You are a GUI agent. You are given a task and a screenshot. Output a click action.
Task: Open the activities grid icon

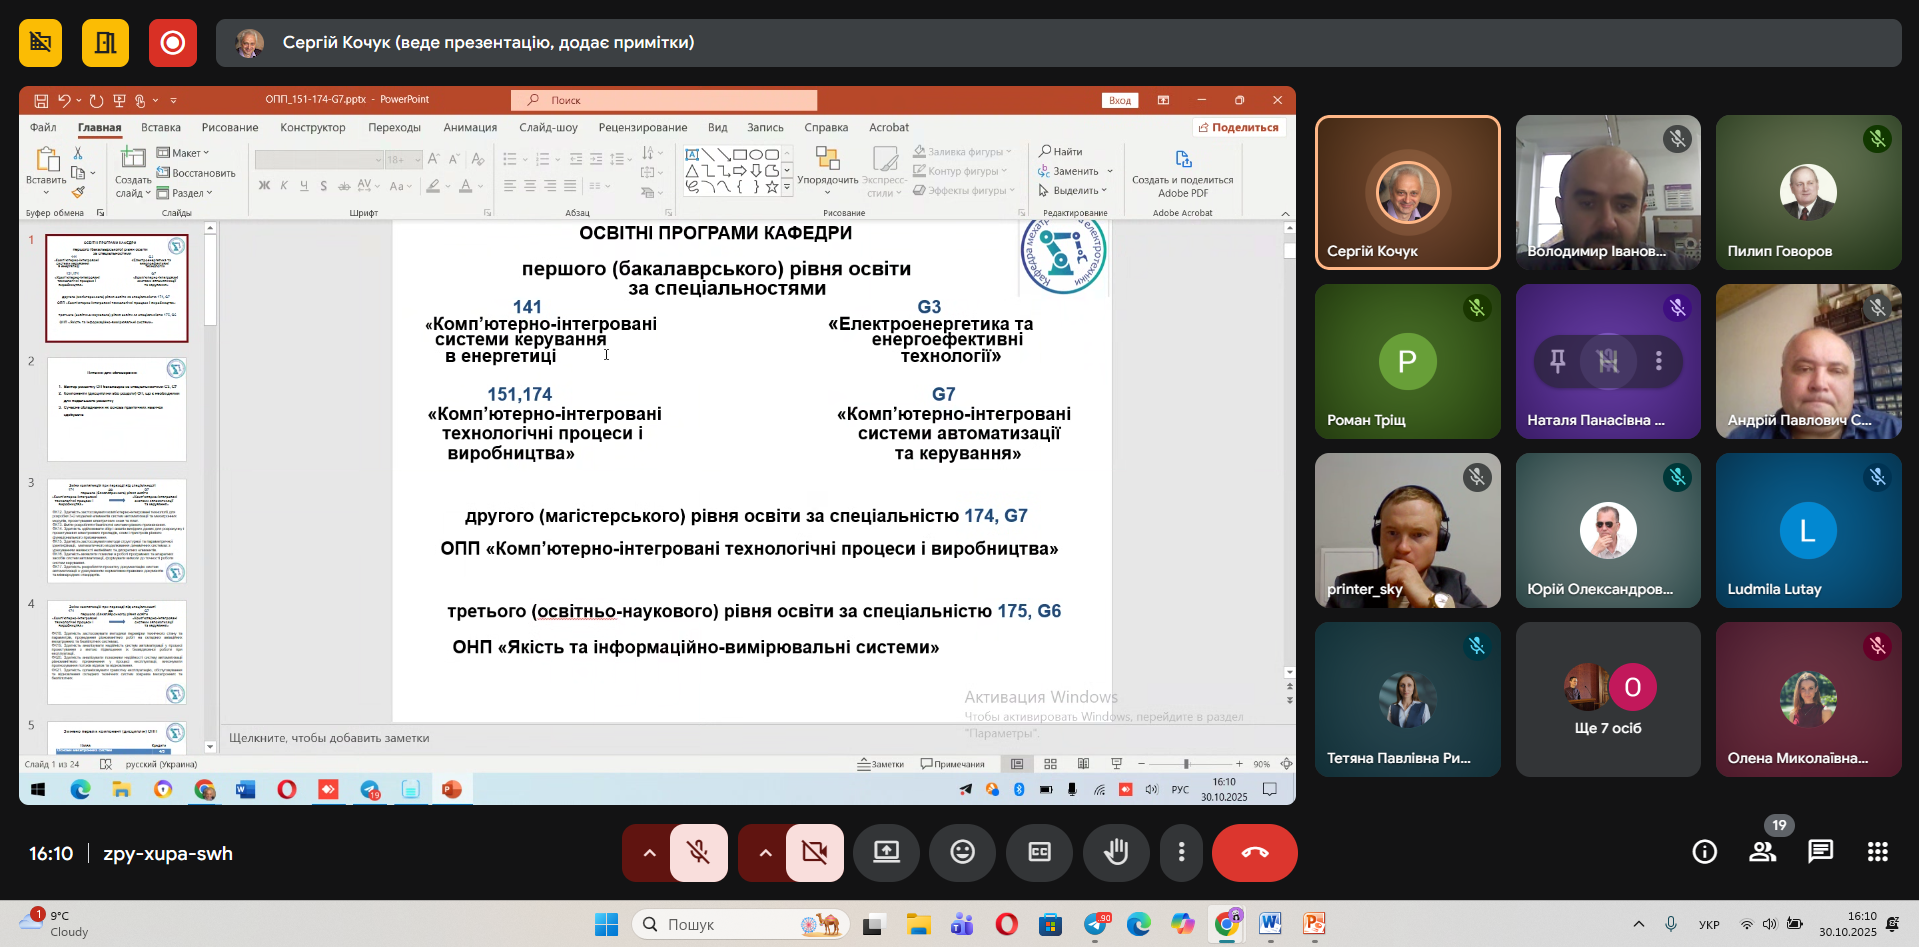[x=1877, y=852]
